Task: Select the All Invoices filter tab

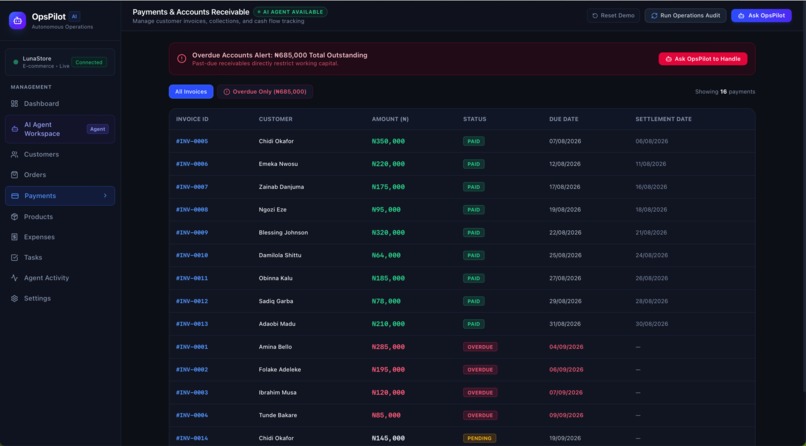Action: point(191,92)
